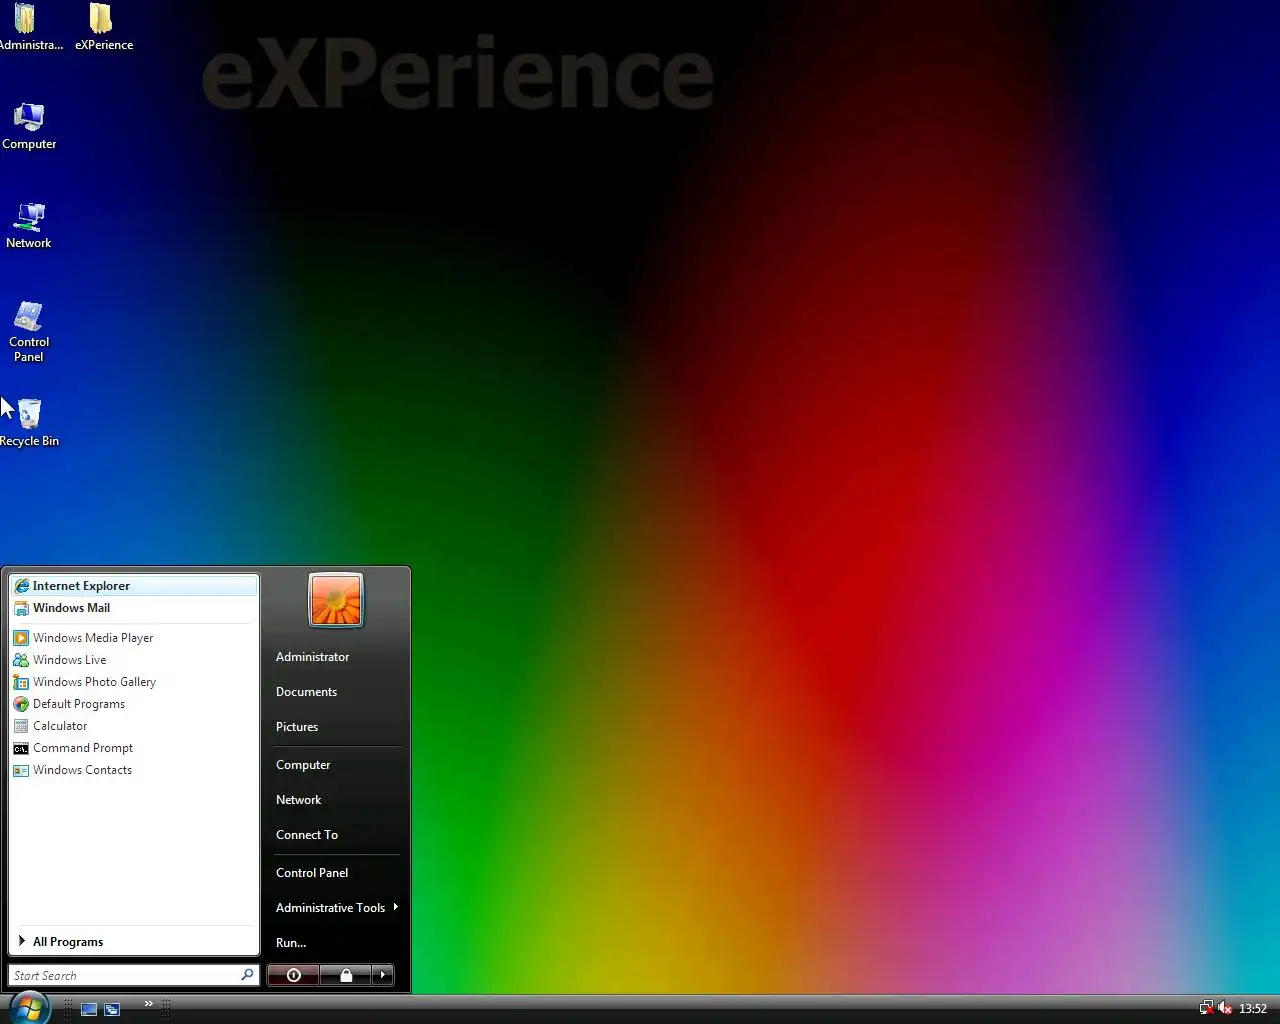Click the network status tray icon
The image size is (1280, 1024).
tap(1206, 1008)
